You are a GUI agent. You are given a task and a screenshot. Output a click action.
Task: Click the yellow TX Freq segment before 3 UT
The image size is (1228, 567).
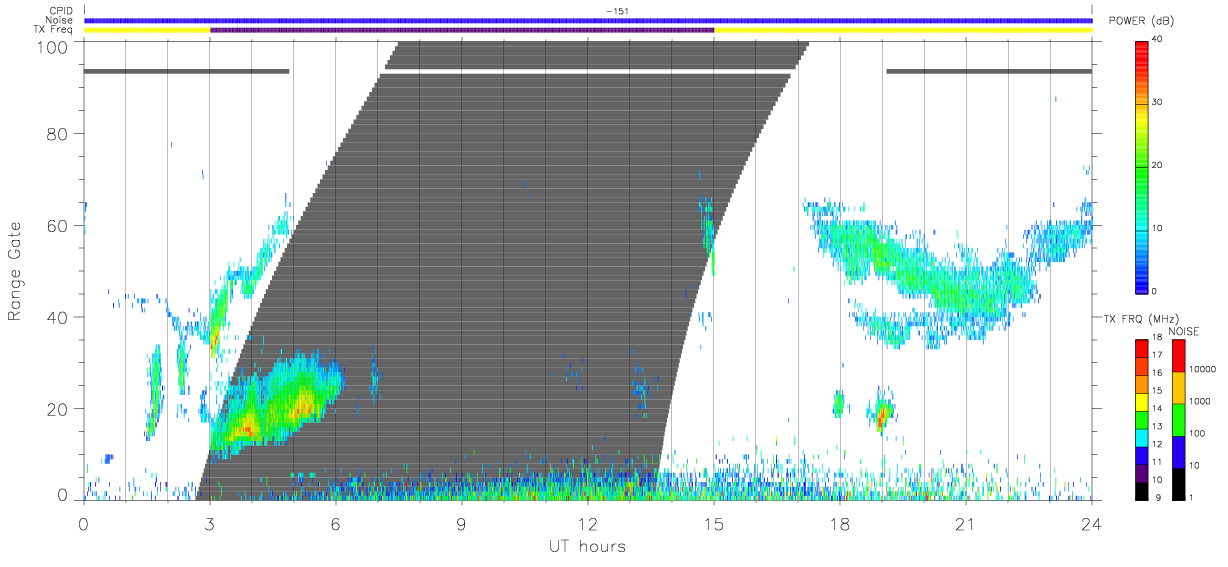tap(147, 30)
